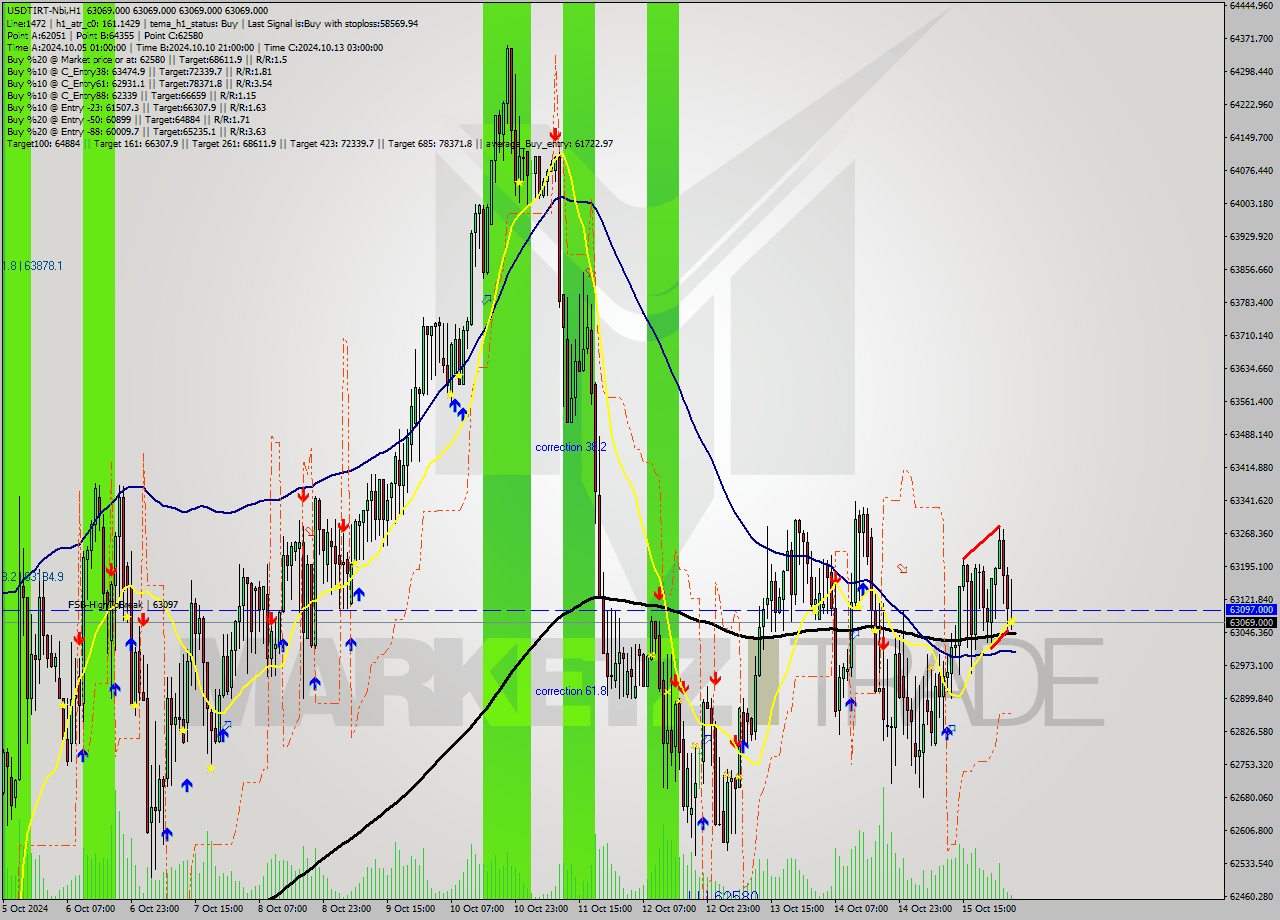Click the 7 Oct 15:00 time label
Image resolution: width=1280 pixels, height=920 pixels.
218,909
